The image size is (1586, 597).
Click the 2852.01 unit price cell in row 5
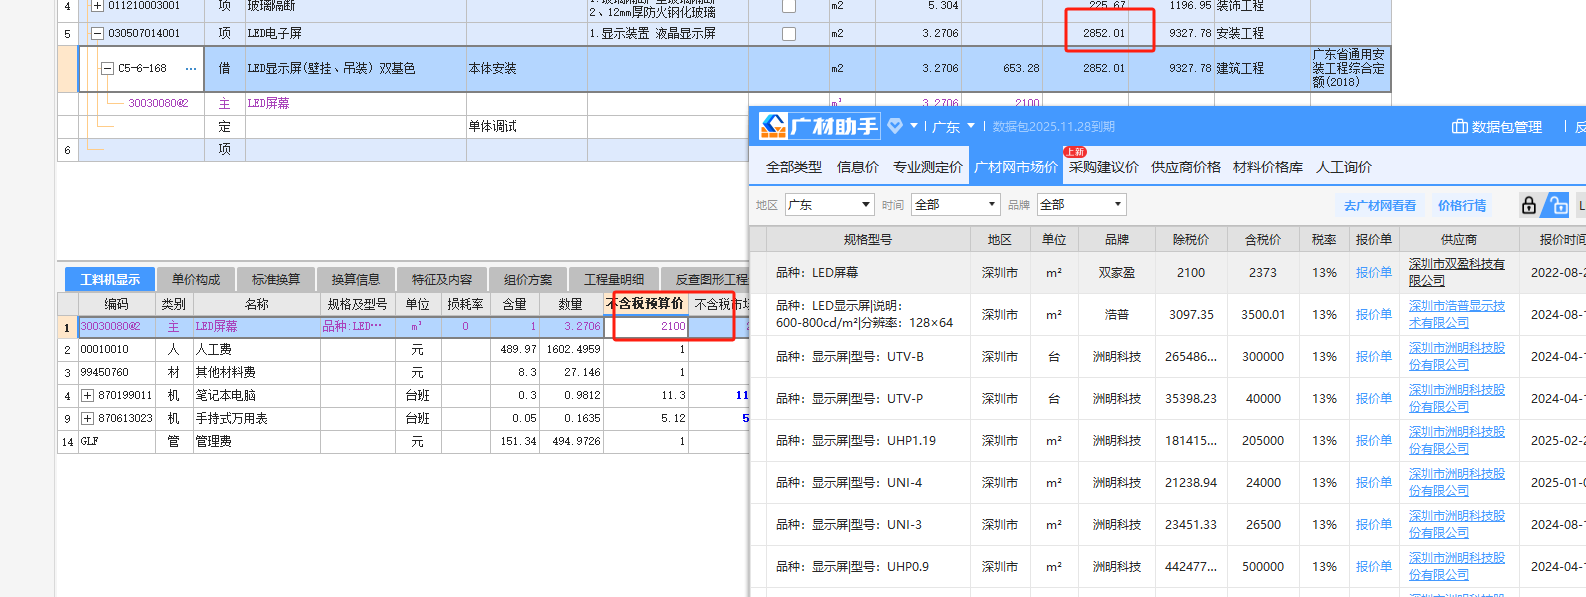click(x=1085, y=33)
